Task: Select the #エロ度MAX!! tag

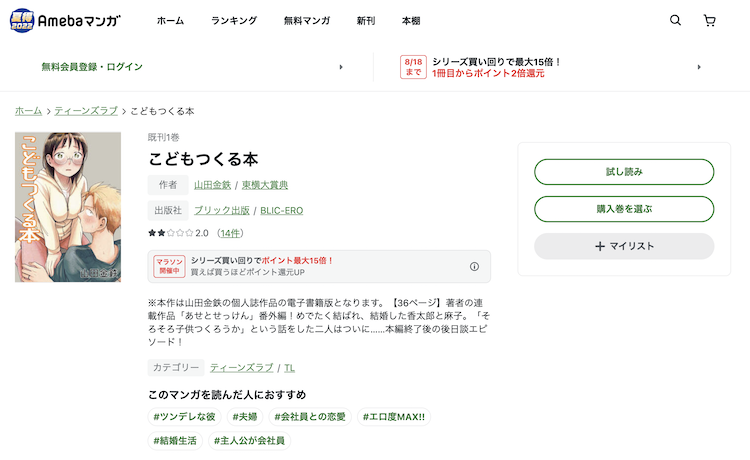Action: click(394, 416)
